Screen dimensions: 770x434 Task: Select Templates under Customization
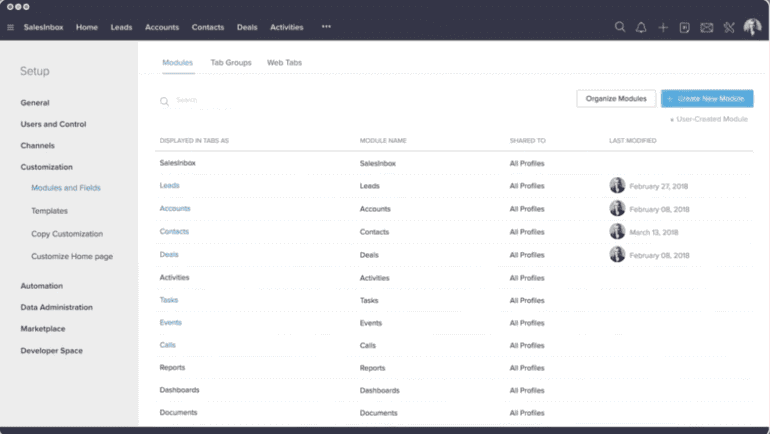[50, 211]
